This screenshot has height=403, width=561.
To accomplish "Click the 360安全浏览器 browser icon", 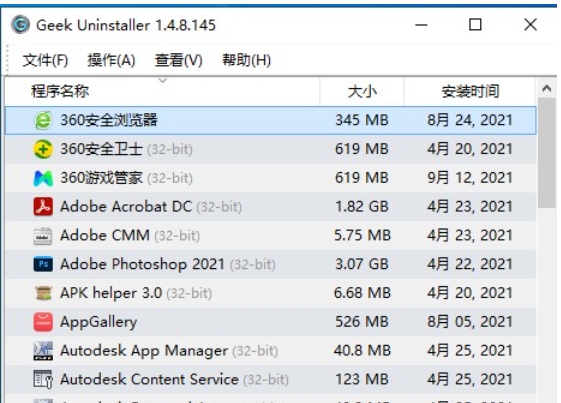I will pos(43,120).
